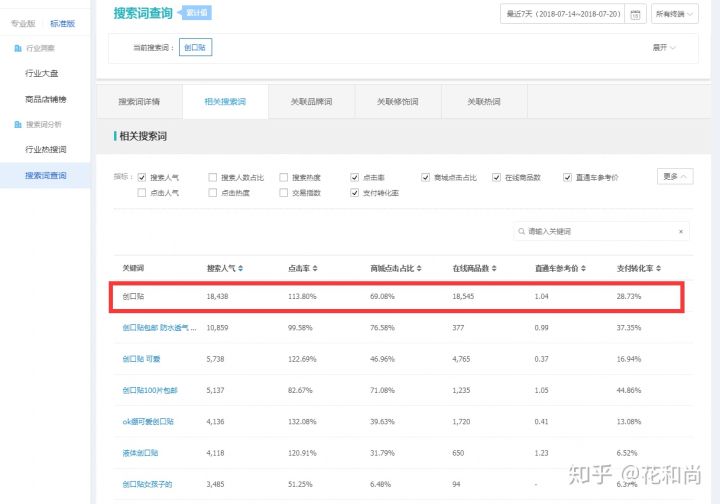Viewport: 720px width, 504px height.
Task: Click the search magnifier icon in keyword box
Action: 521,231
